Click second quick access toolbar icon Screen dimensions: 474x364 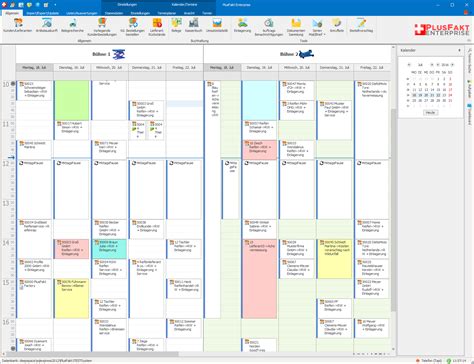click(12, 5)
